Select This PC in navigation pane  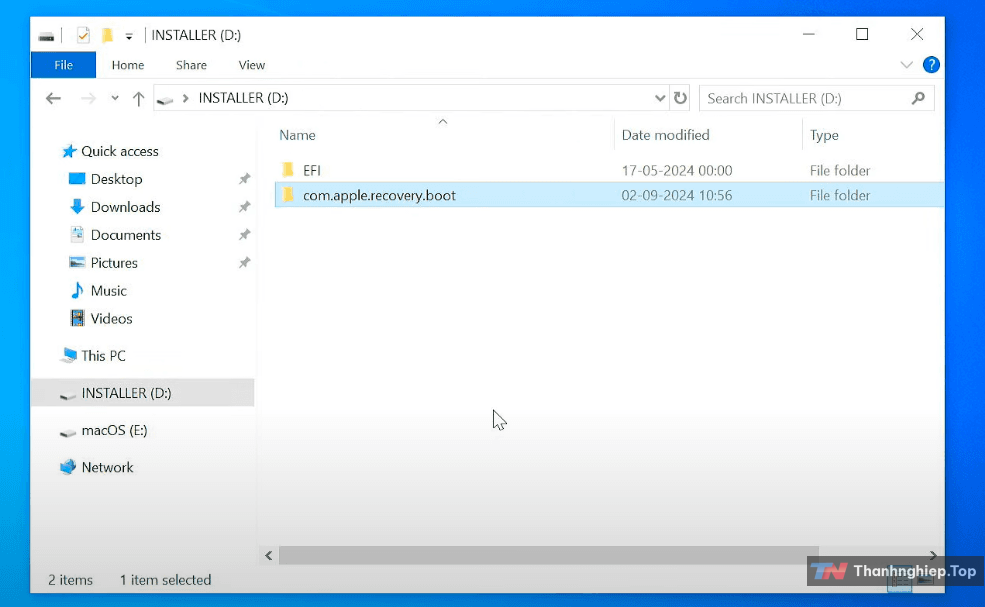[103, 356]
